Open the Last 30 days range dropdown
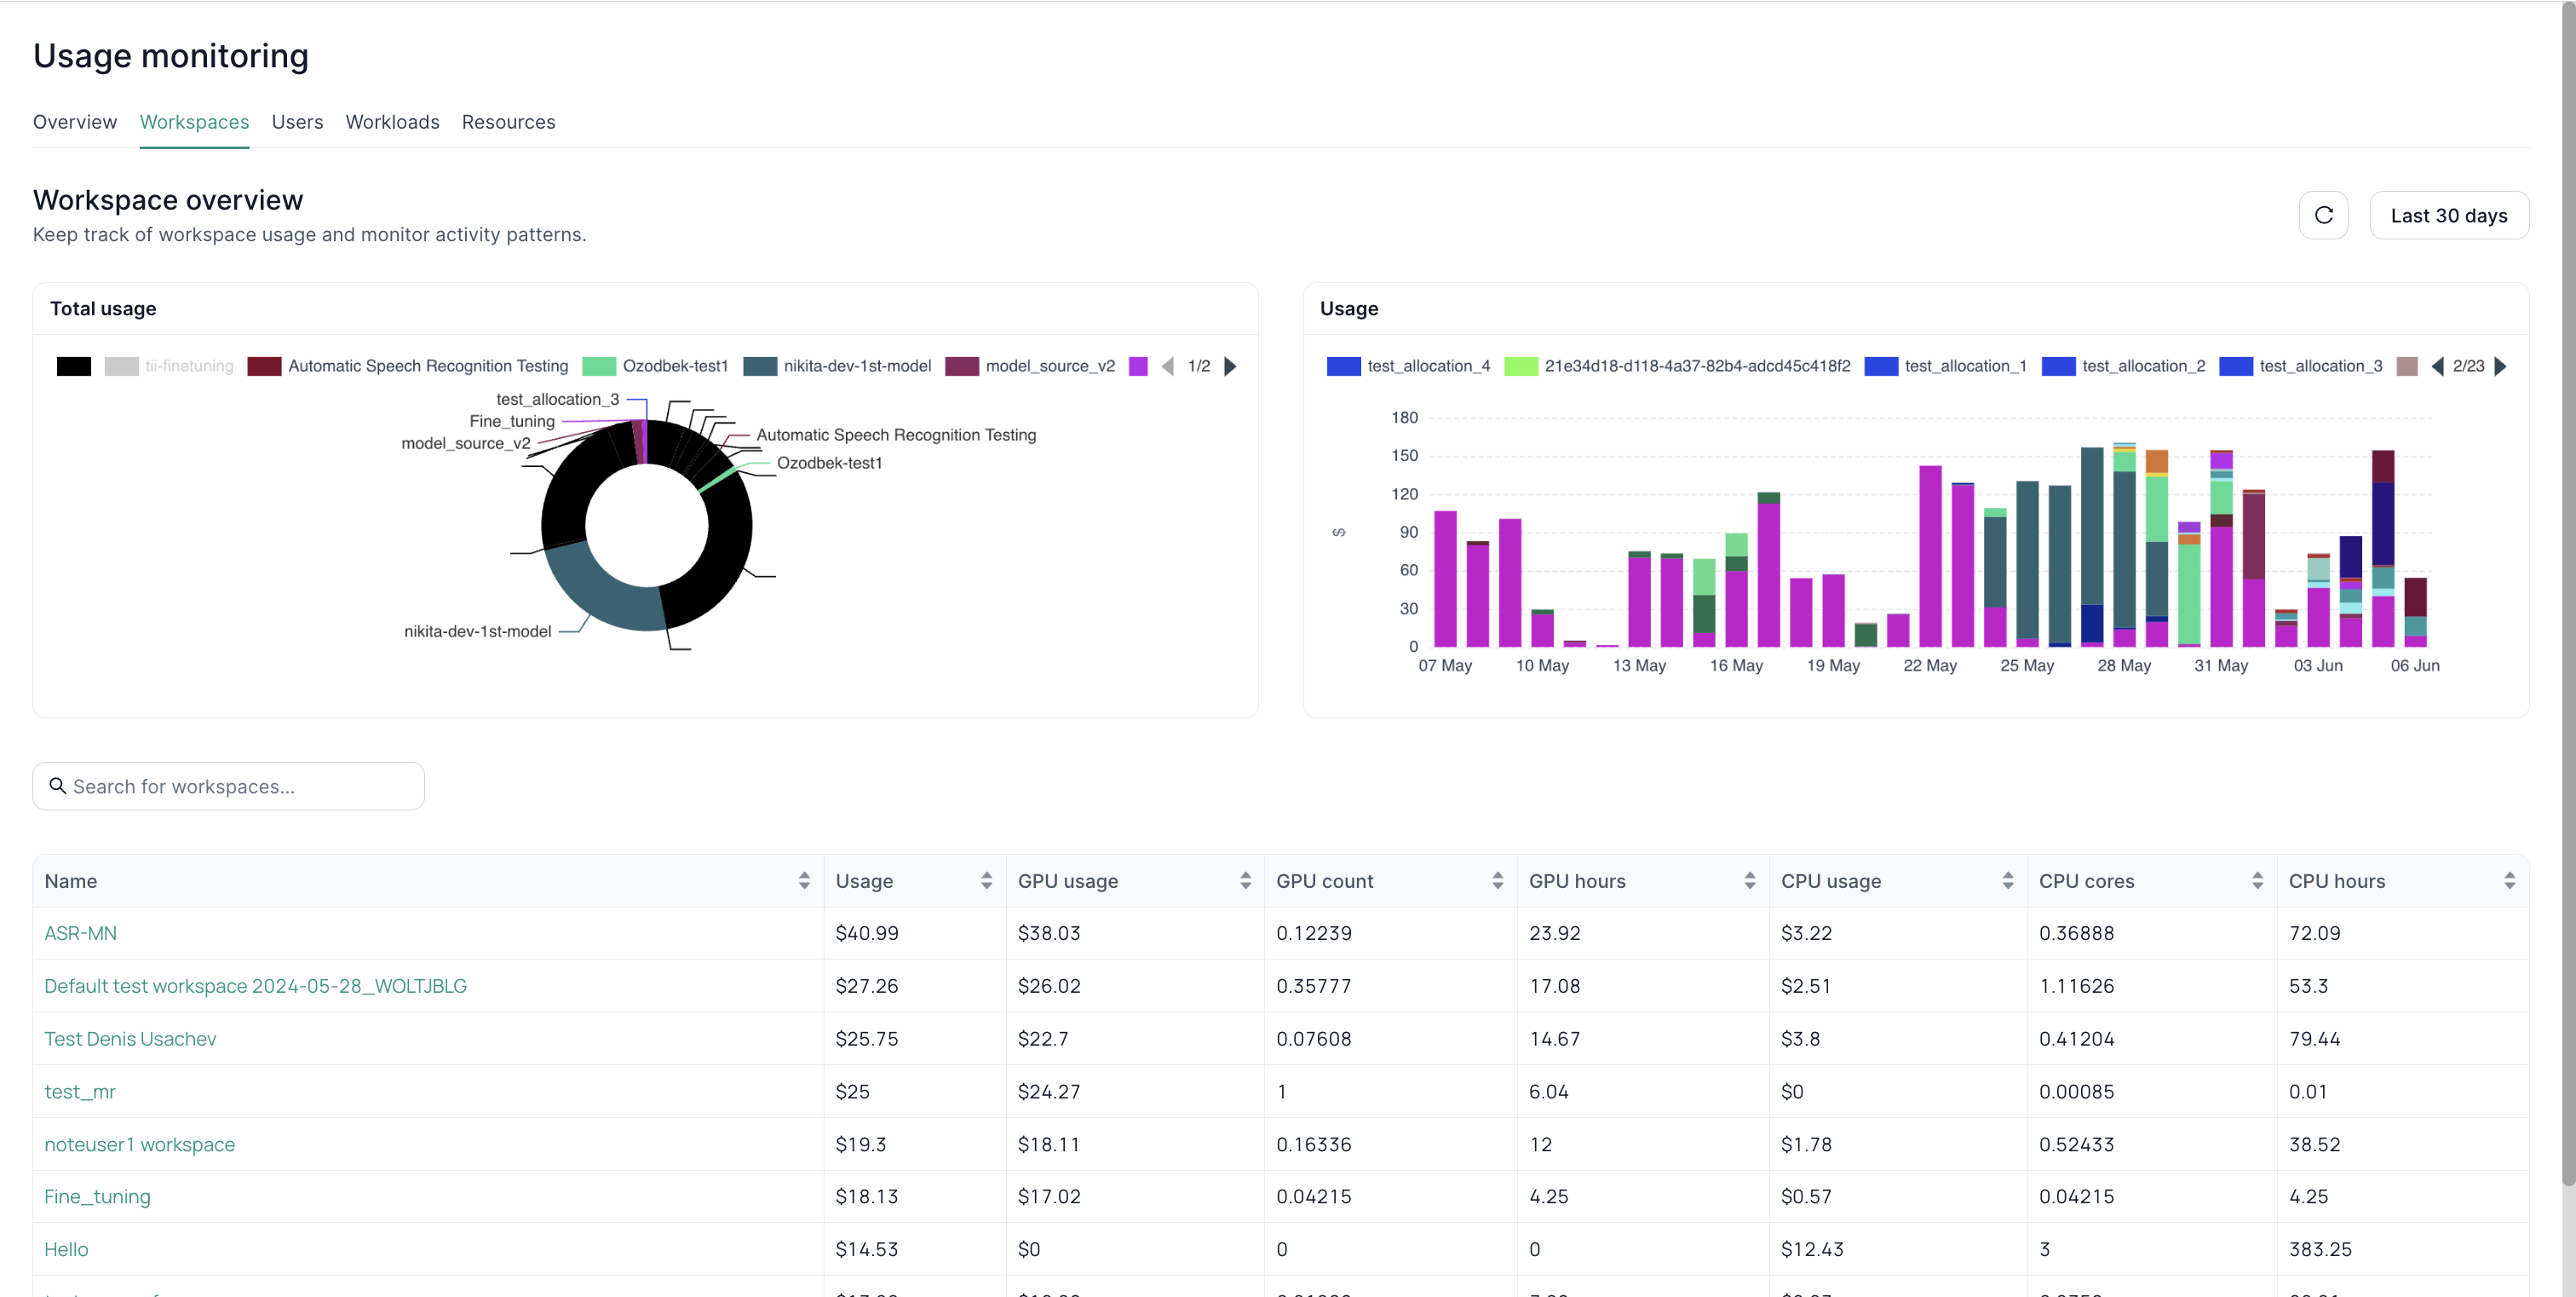Screen dimensions: 2576x1297 [2448, 215]
